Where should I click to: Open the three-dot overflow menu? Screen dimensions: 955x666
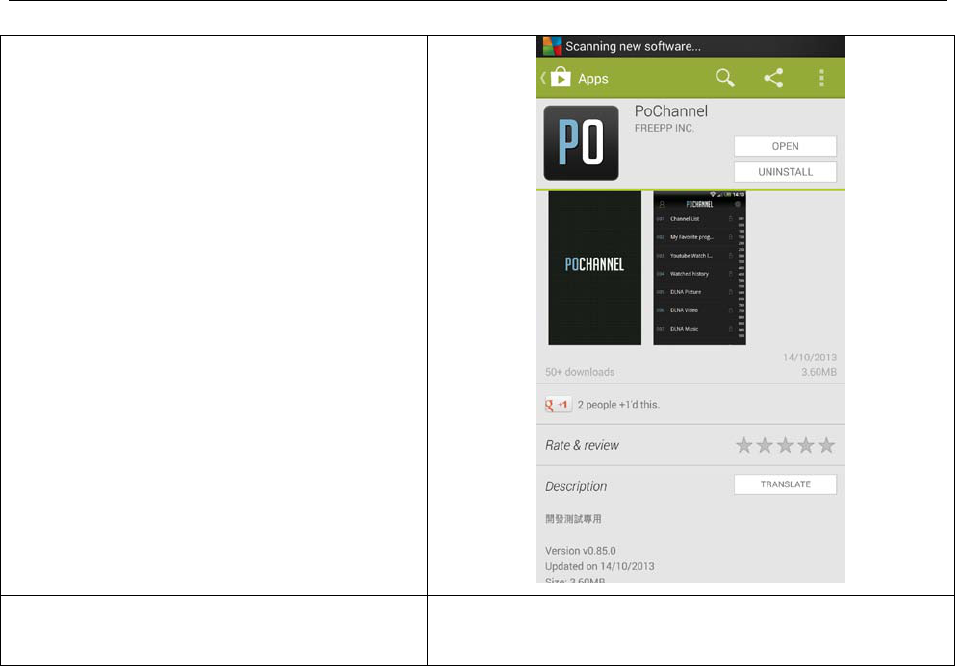[821, 78]
